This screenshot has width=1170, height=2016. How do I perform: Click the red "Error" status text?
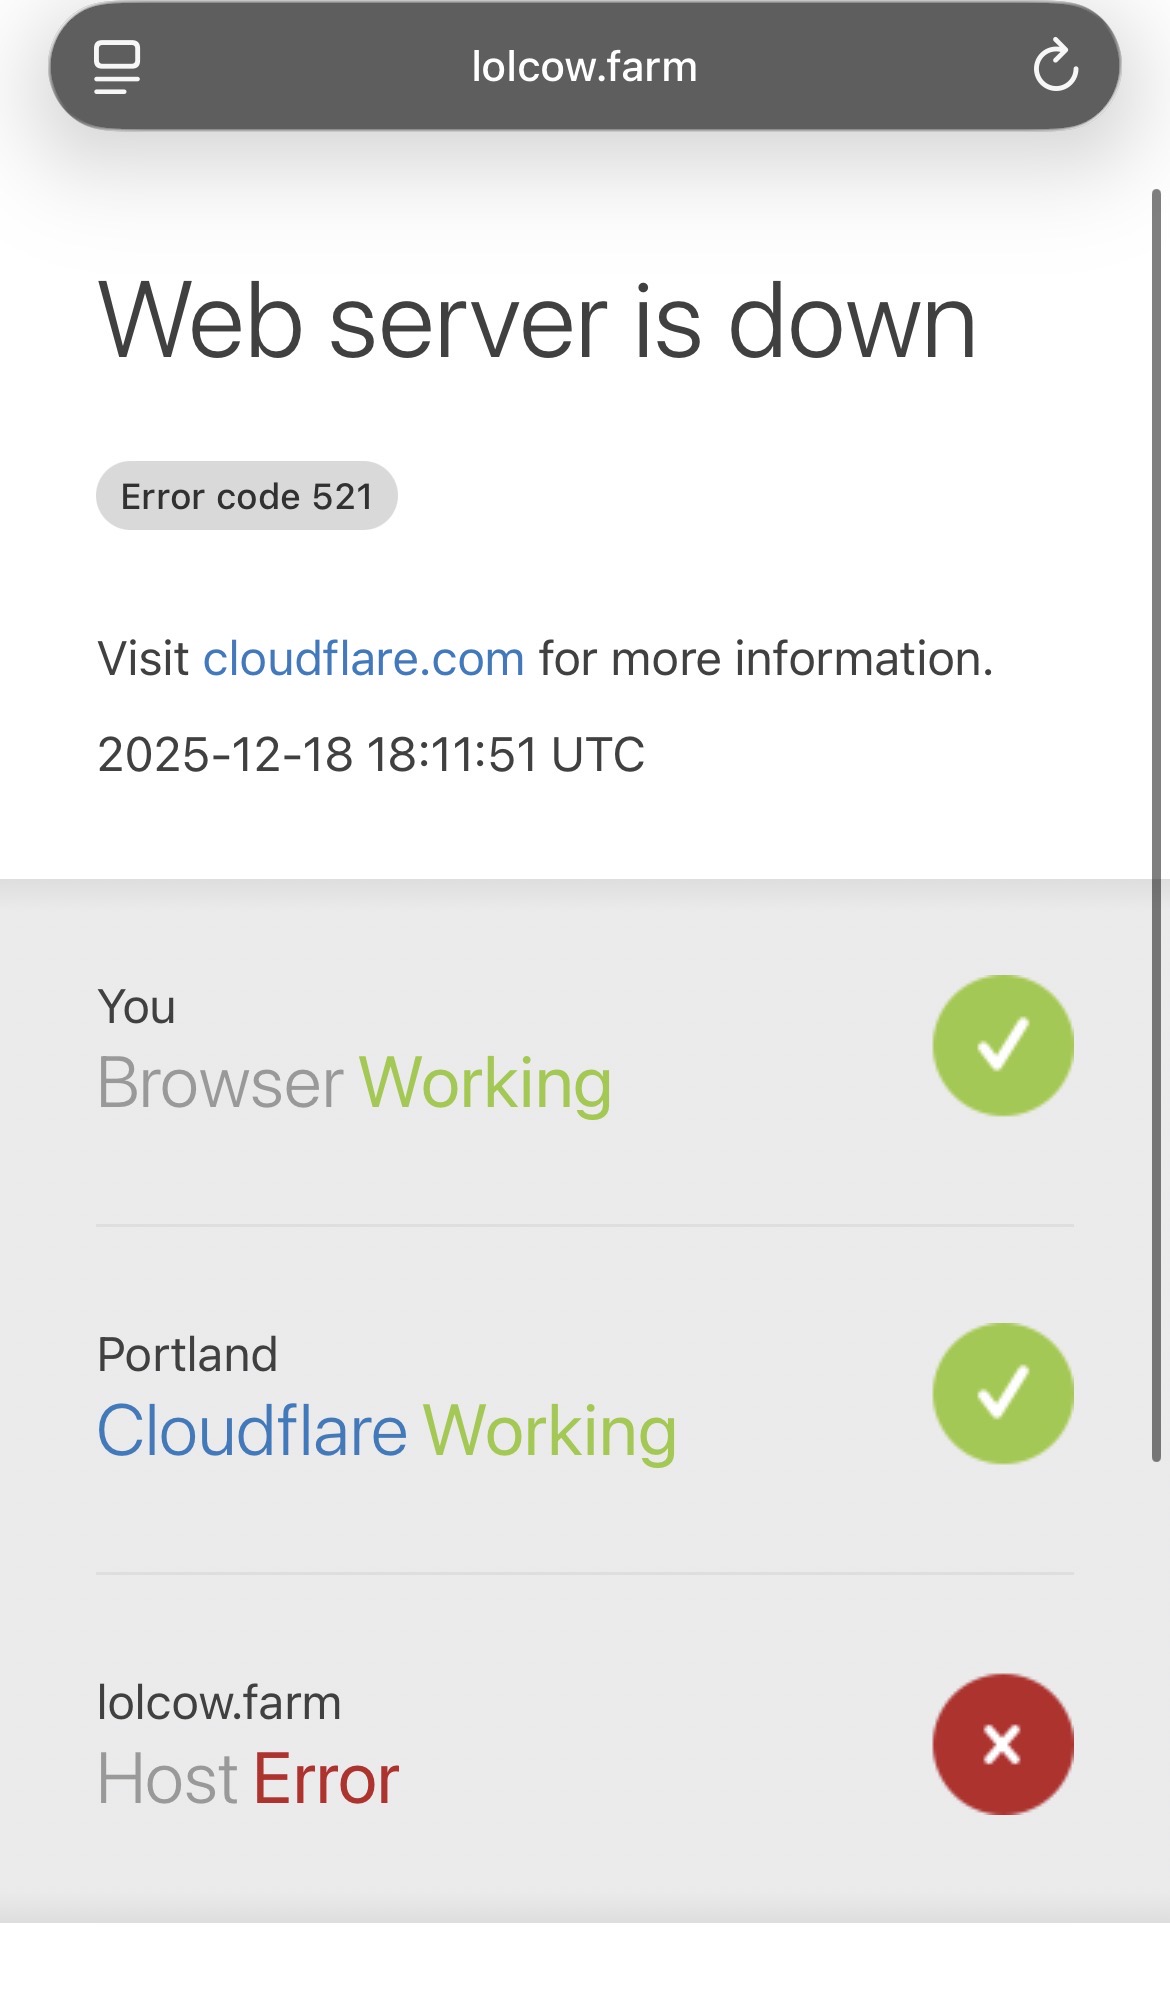click(326, 1779)
